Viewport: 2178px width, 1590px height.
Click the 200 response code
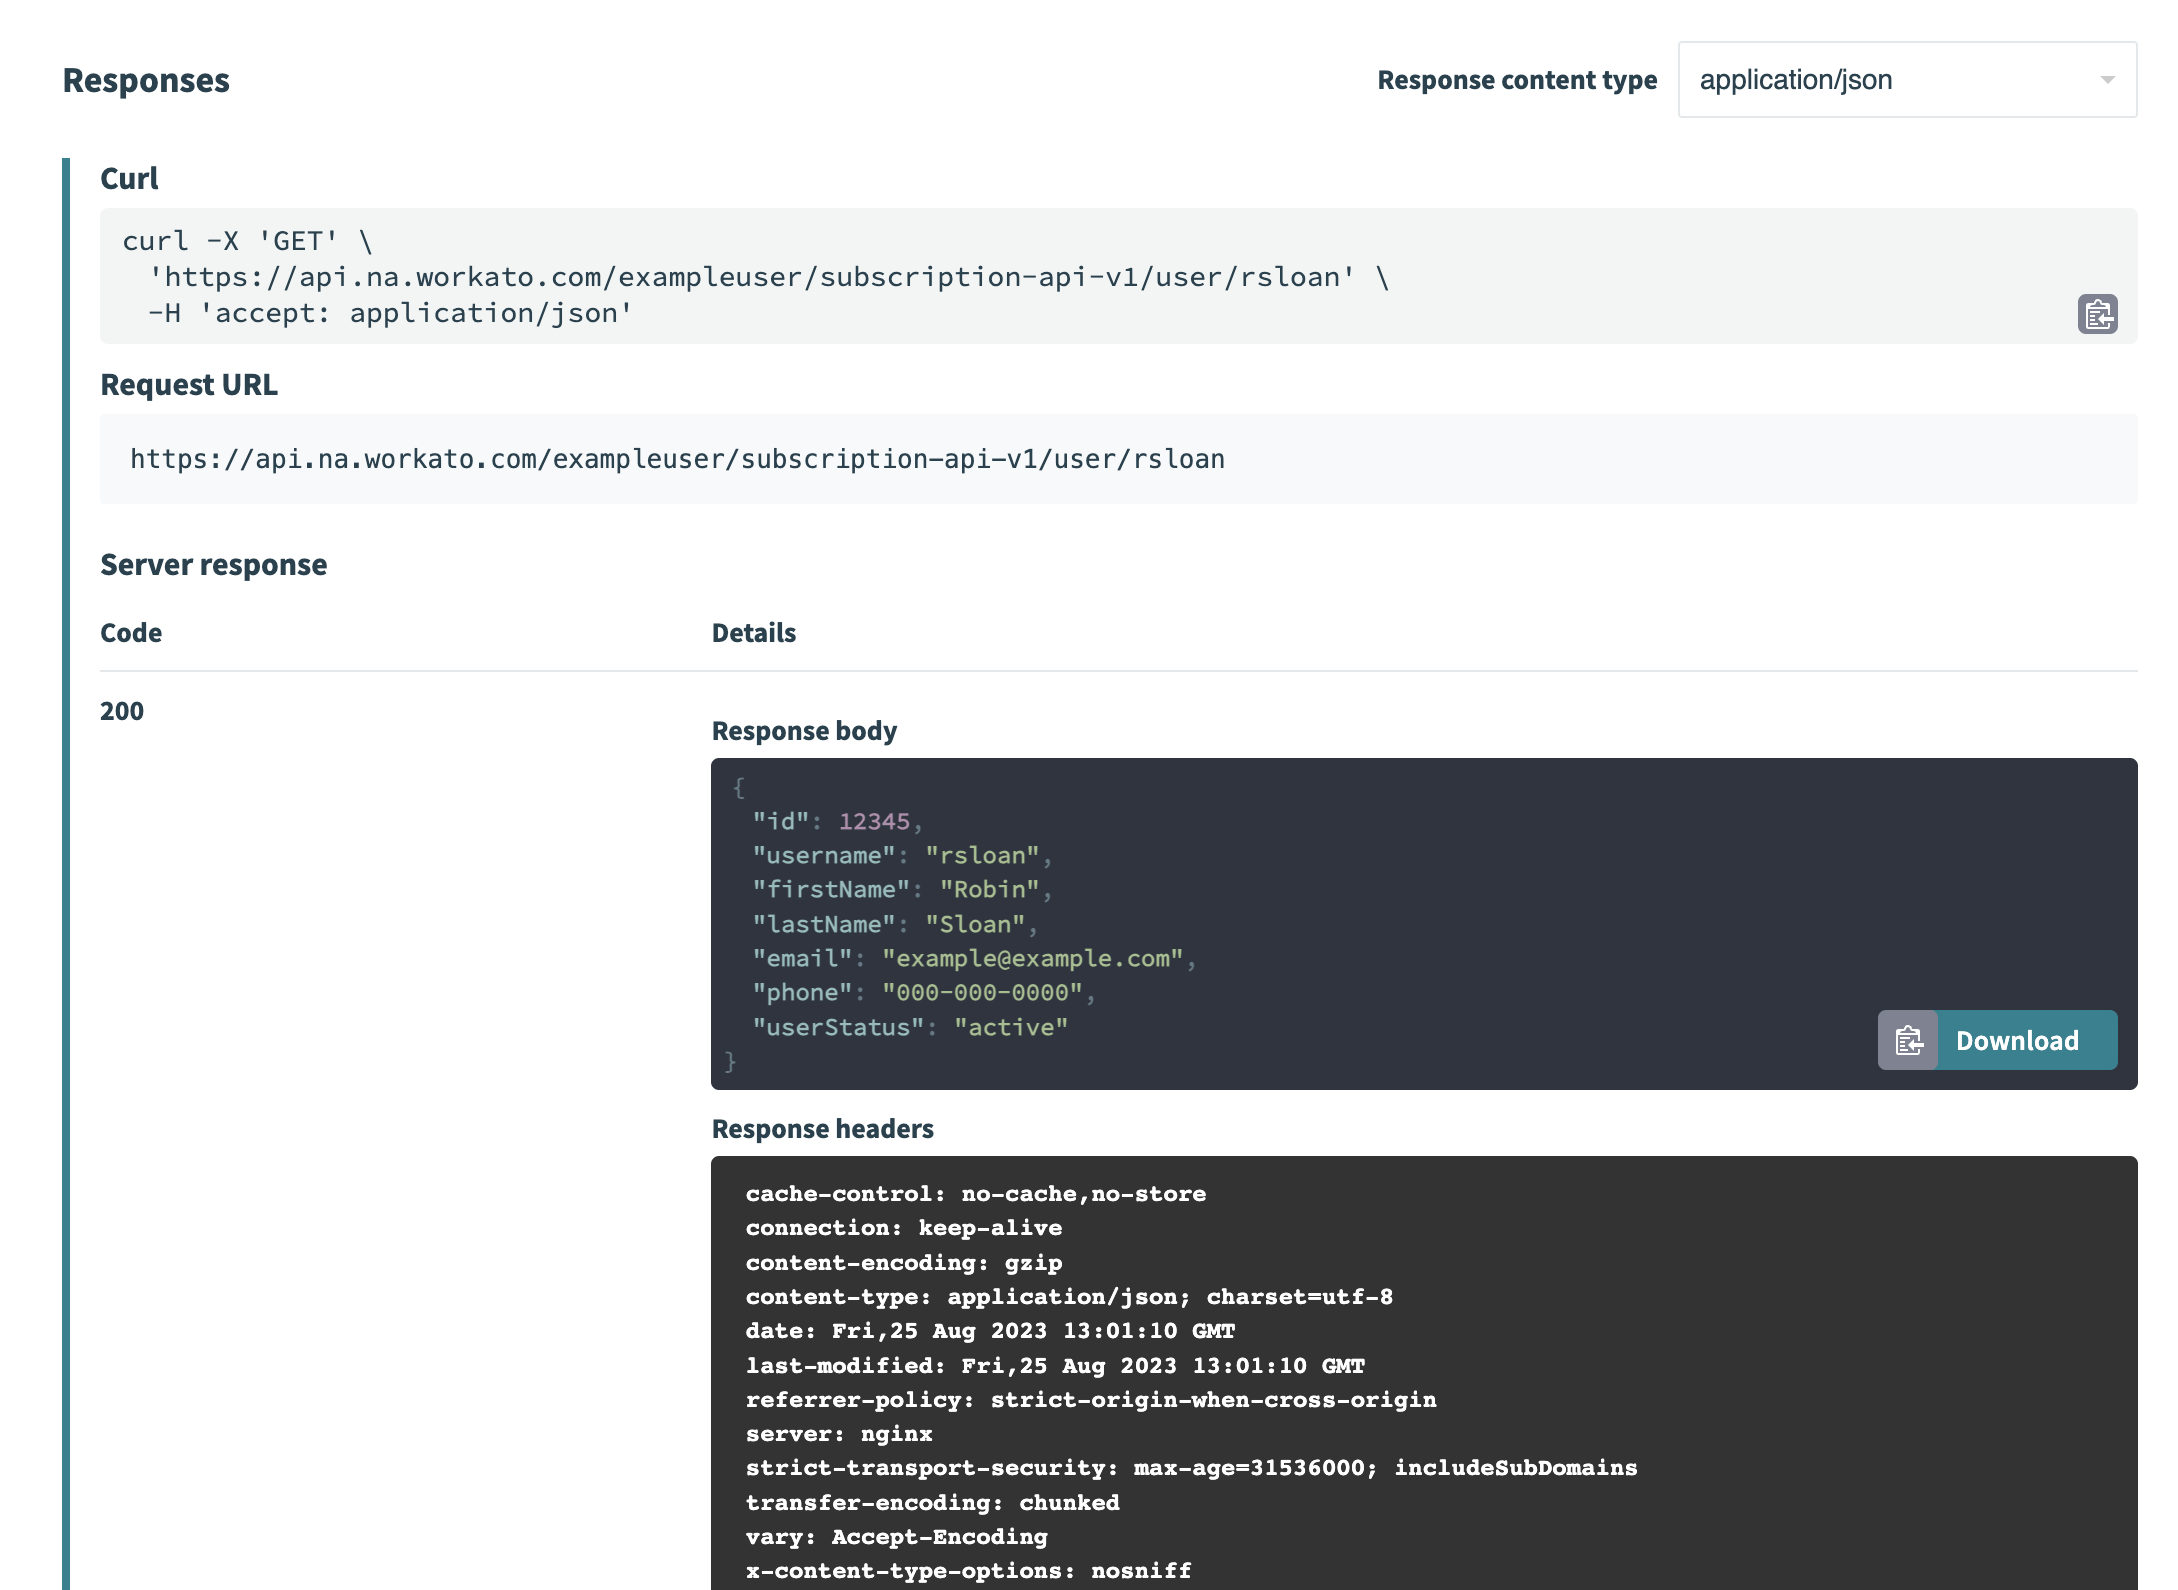(121, 711)
